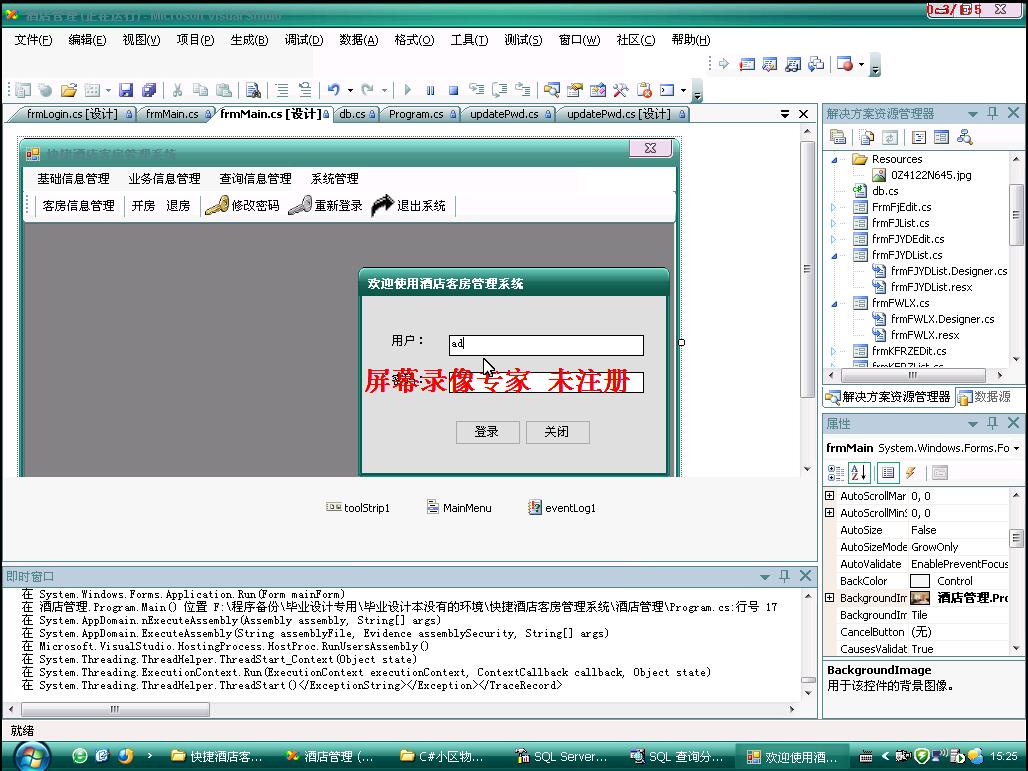Click 重新登录 toolbar button

point(326,205)
